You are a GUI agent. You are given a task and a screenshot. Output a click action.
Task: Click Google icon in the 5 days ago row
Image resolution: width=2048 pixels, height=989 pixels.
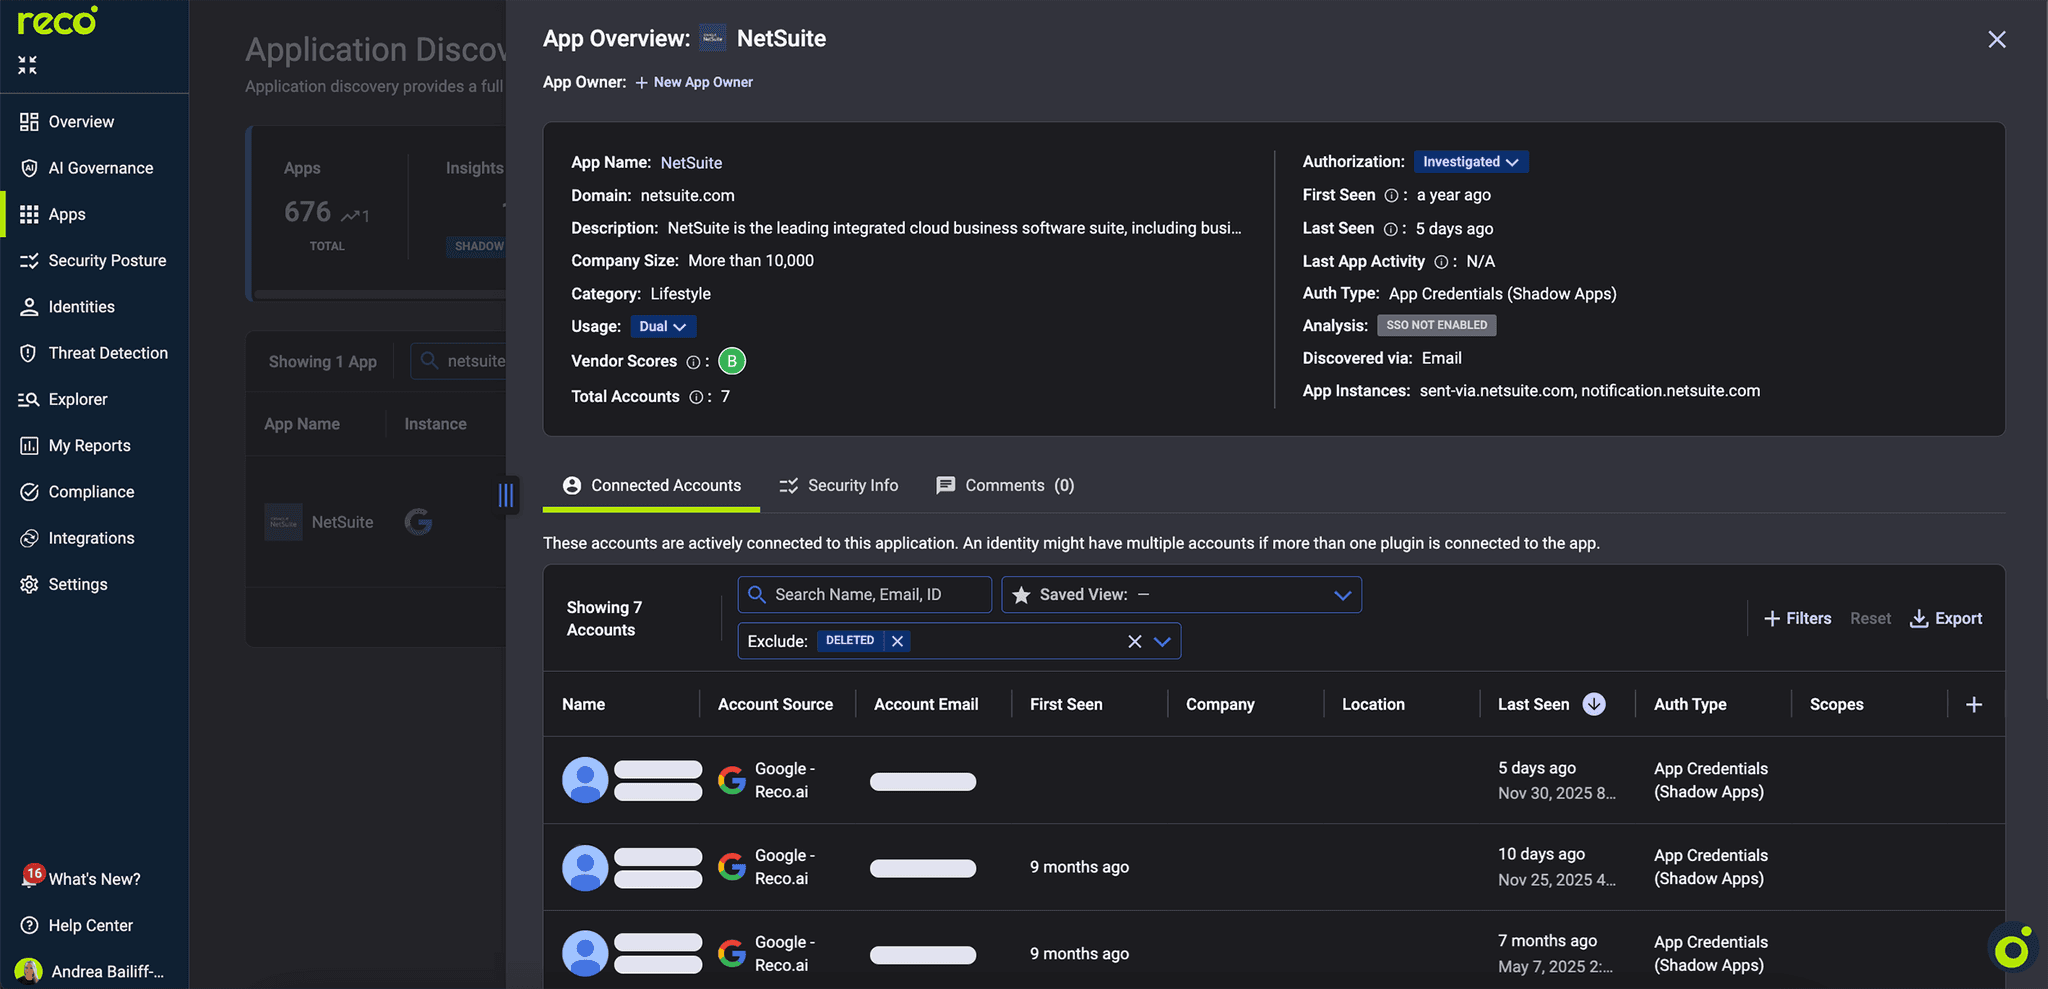tap(732, 780)
